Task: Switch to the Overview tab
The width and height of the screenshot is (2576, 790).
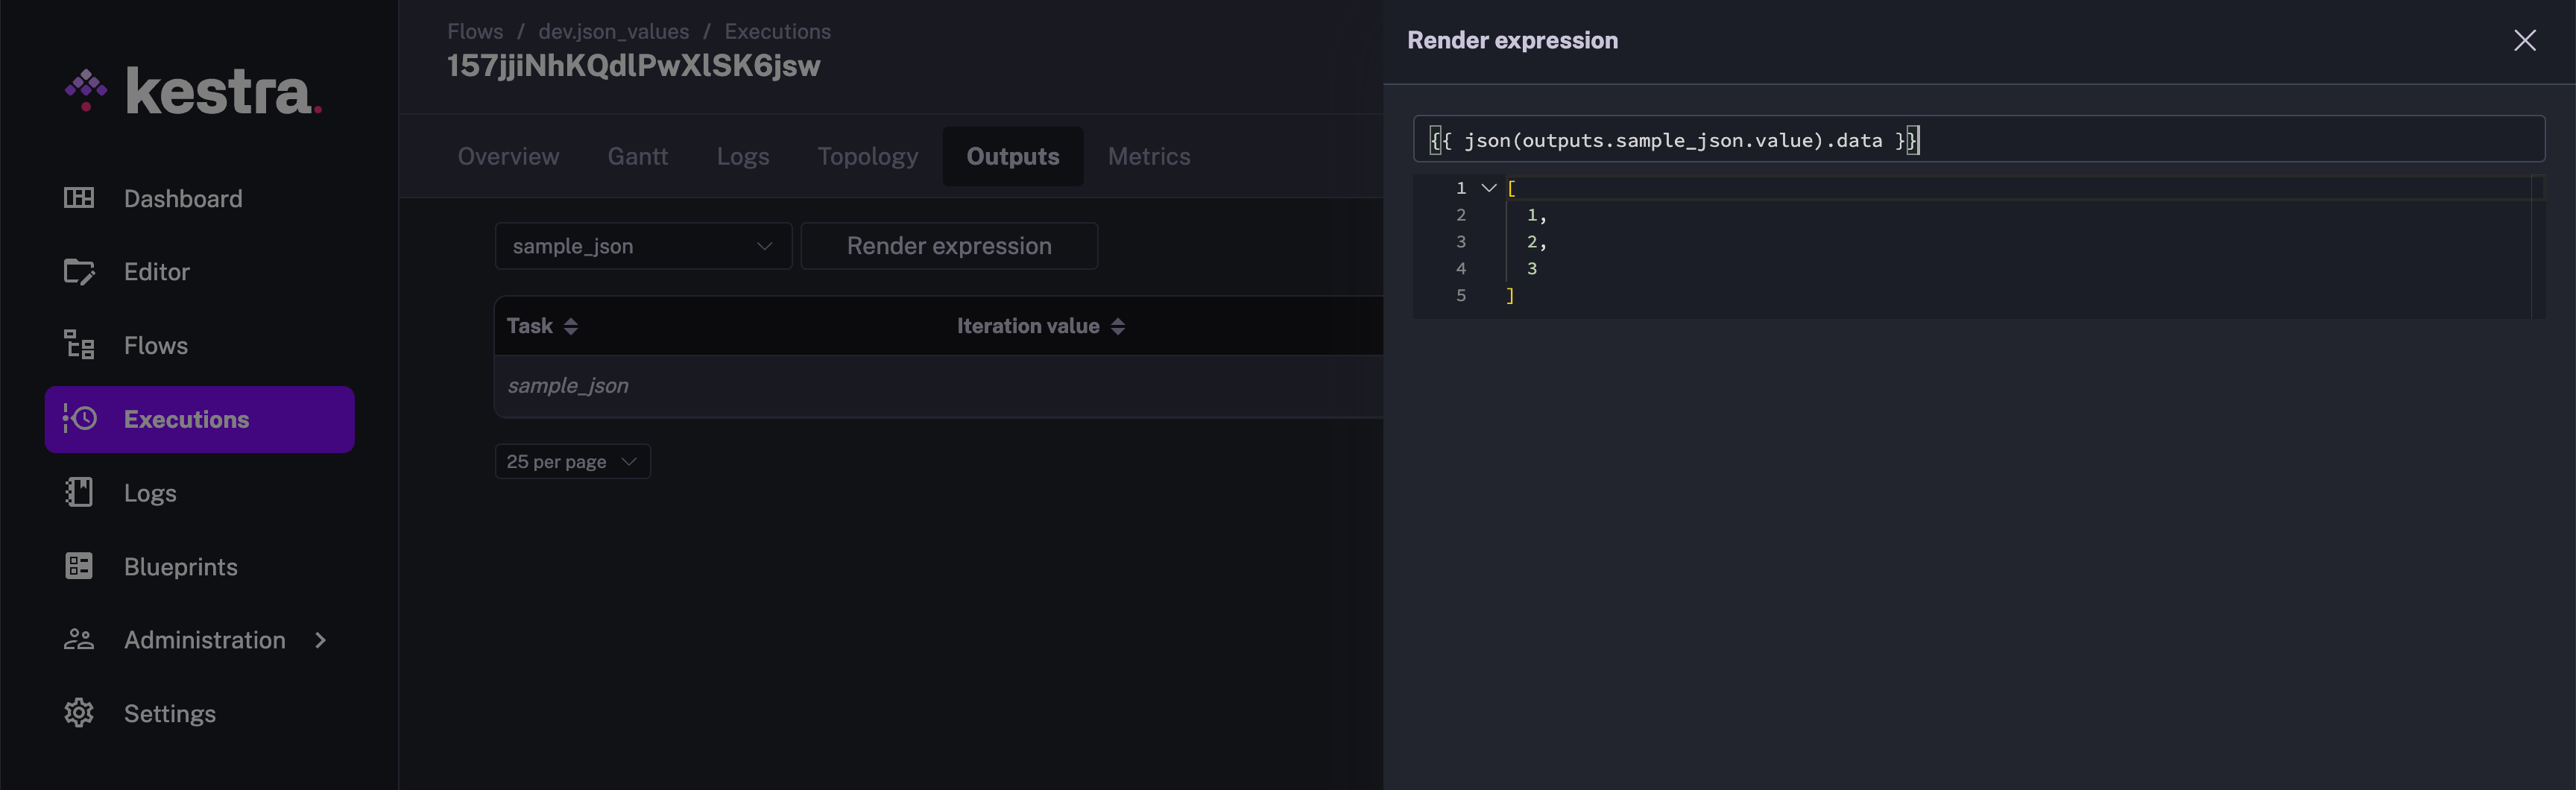Action: (x=508, y=156)
